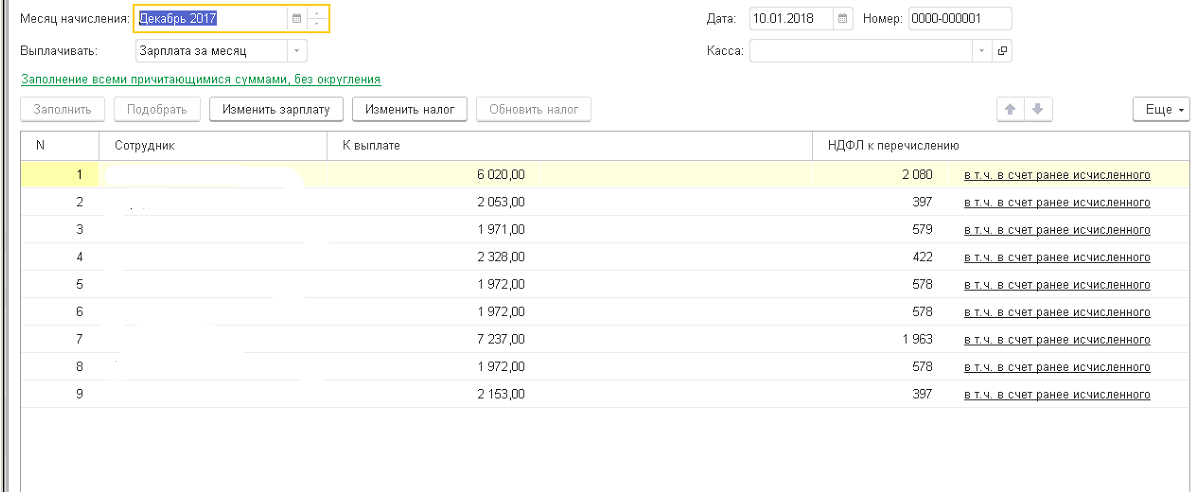Expand the Касса dropdown list
This screenshot has height=492, width=1195.
(982, 51)
